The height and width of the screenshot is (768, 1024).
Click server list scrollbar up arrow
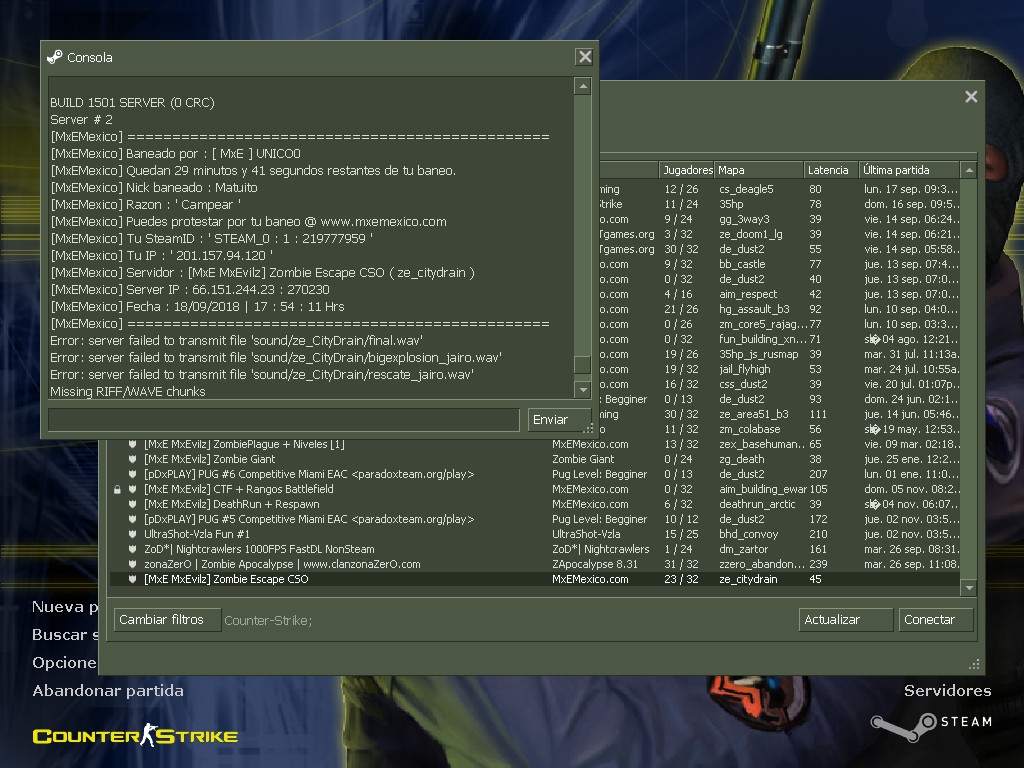pos(969,170)
